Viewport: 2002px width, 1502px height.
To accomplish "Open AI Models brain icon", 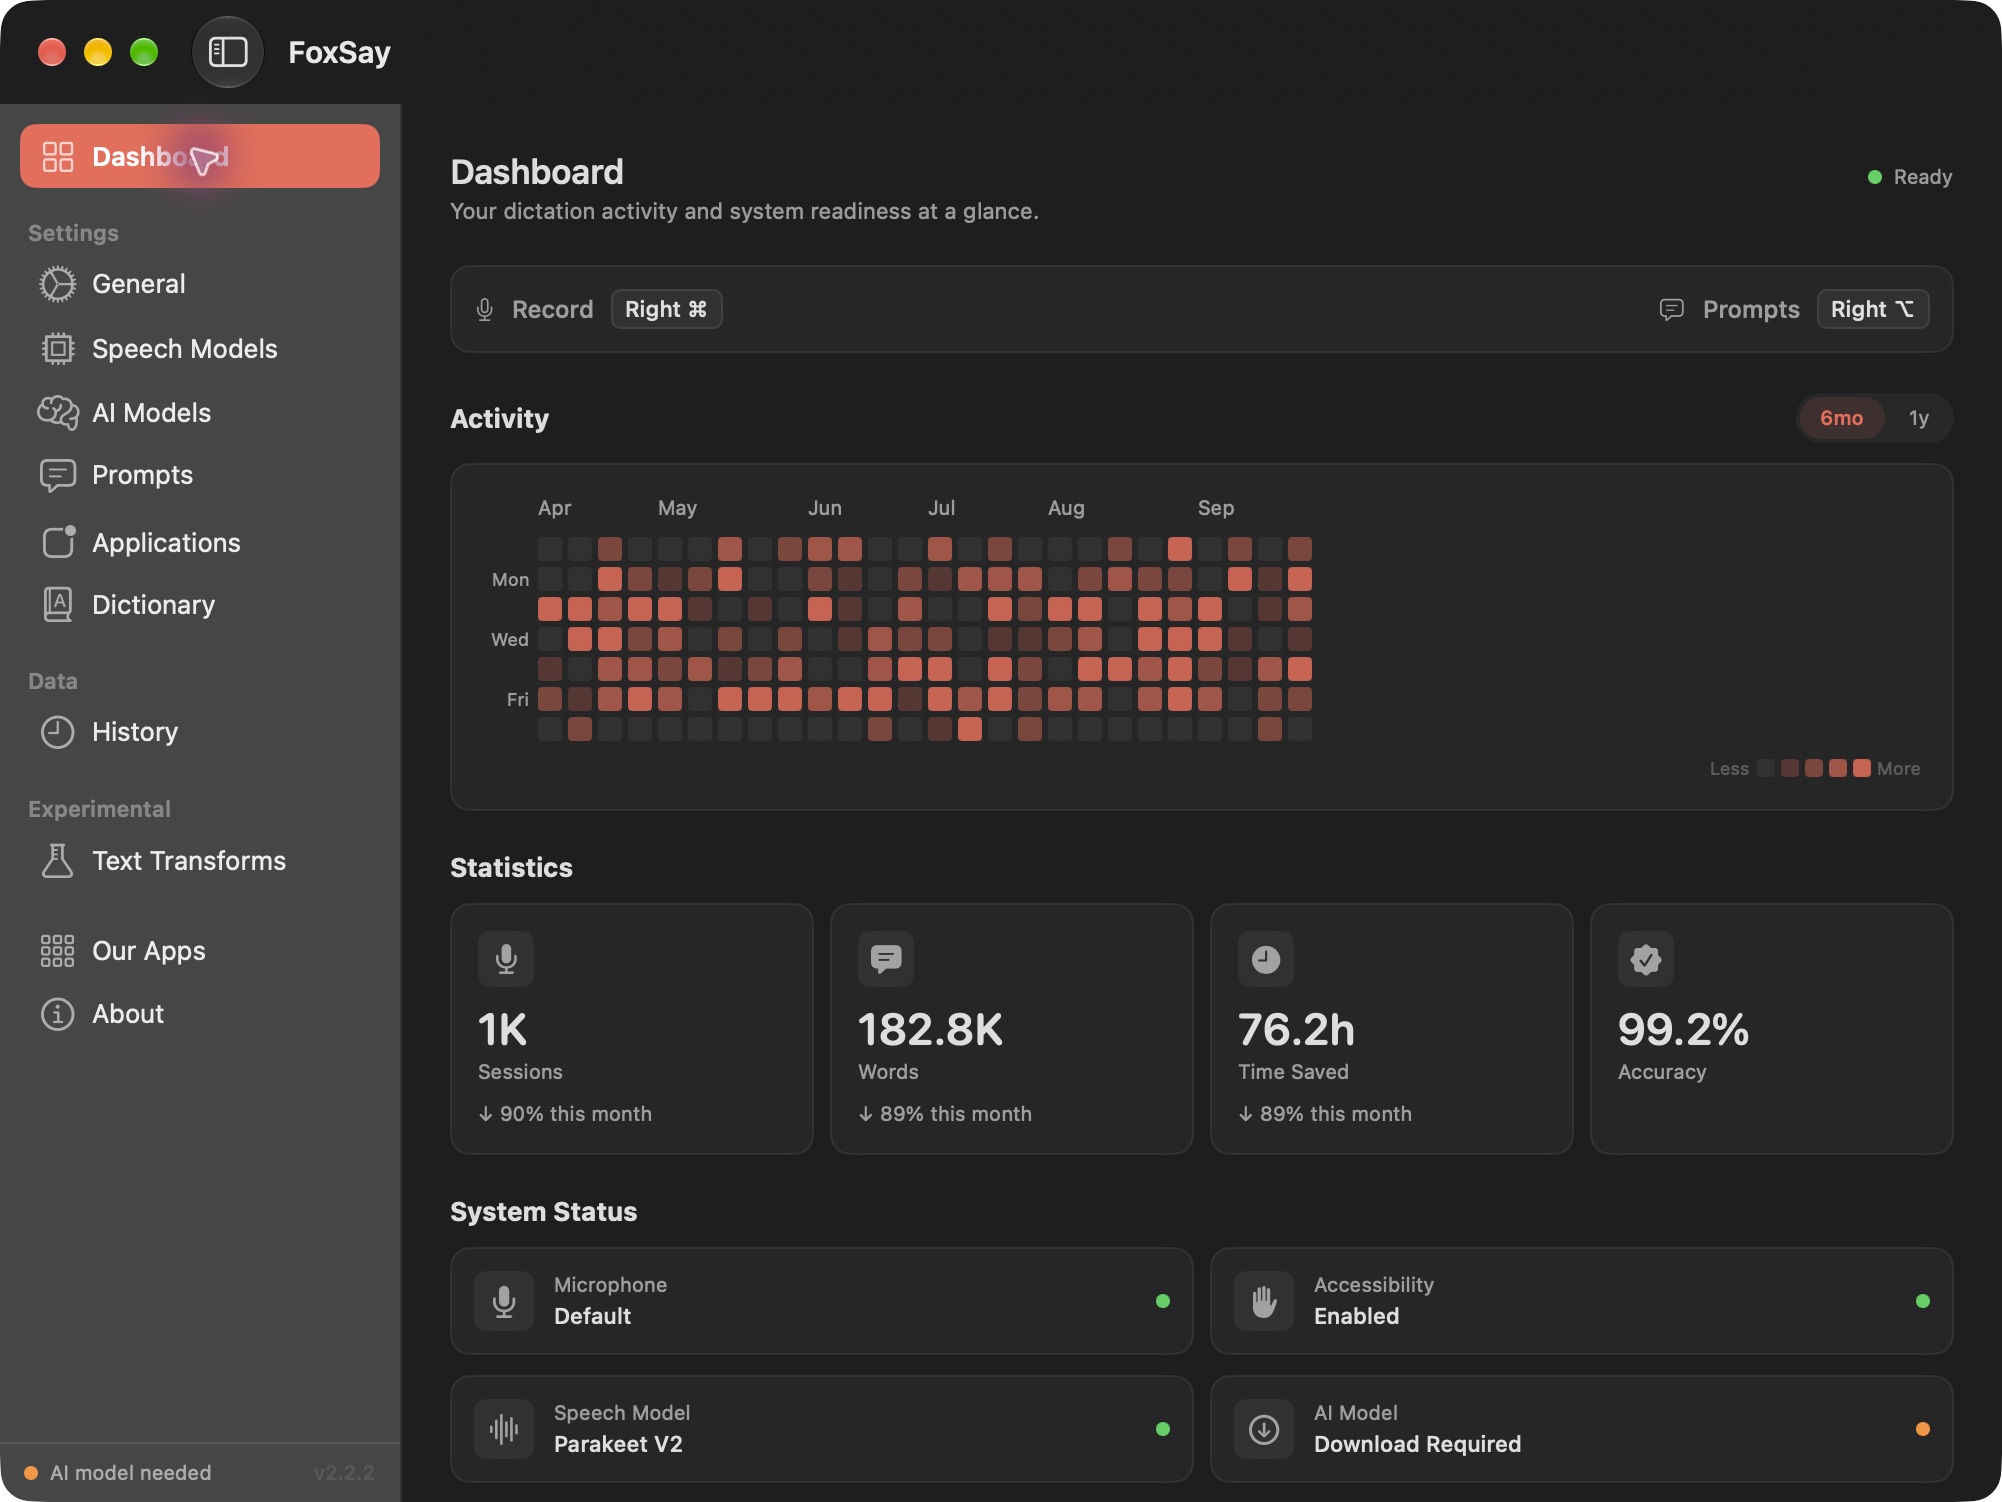I will [x=58, y=413].
